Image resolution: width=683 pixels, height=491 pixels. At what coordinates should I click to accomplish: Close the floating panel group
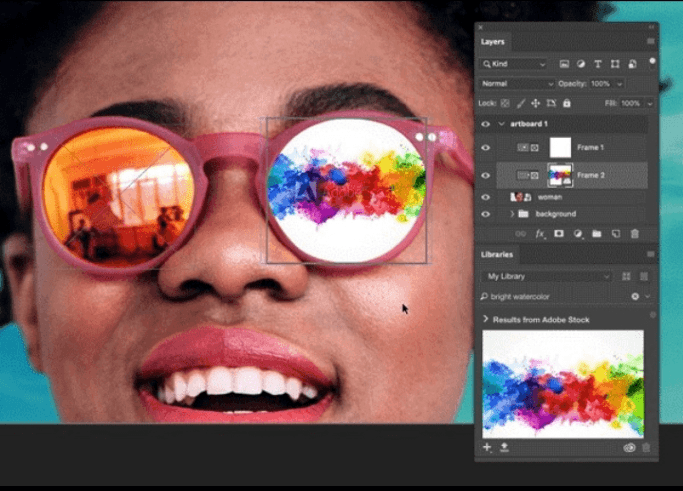coord(480,27)
